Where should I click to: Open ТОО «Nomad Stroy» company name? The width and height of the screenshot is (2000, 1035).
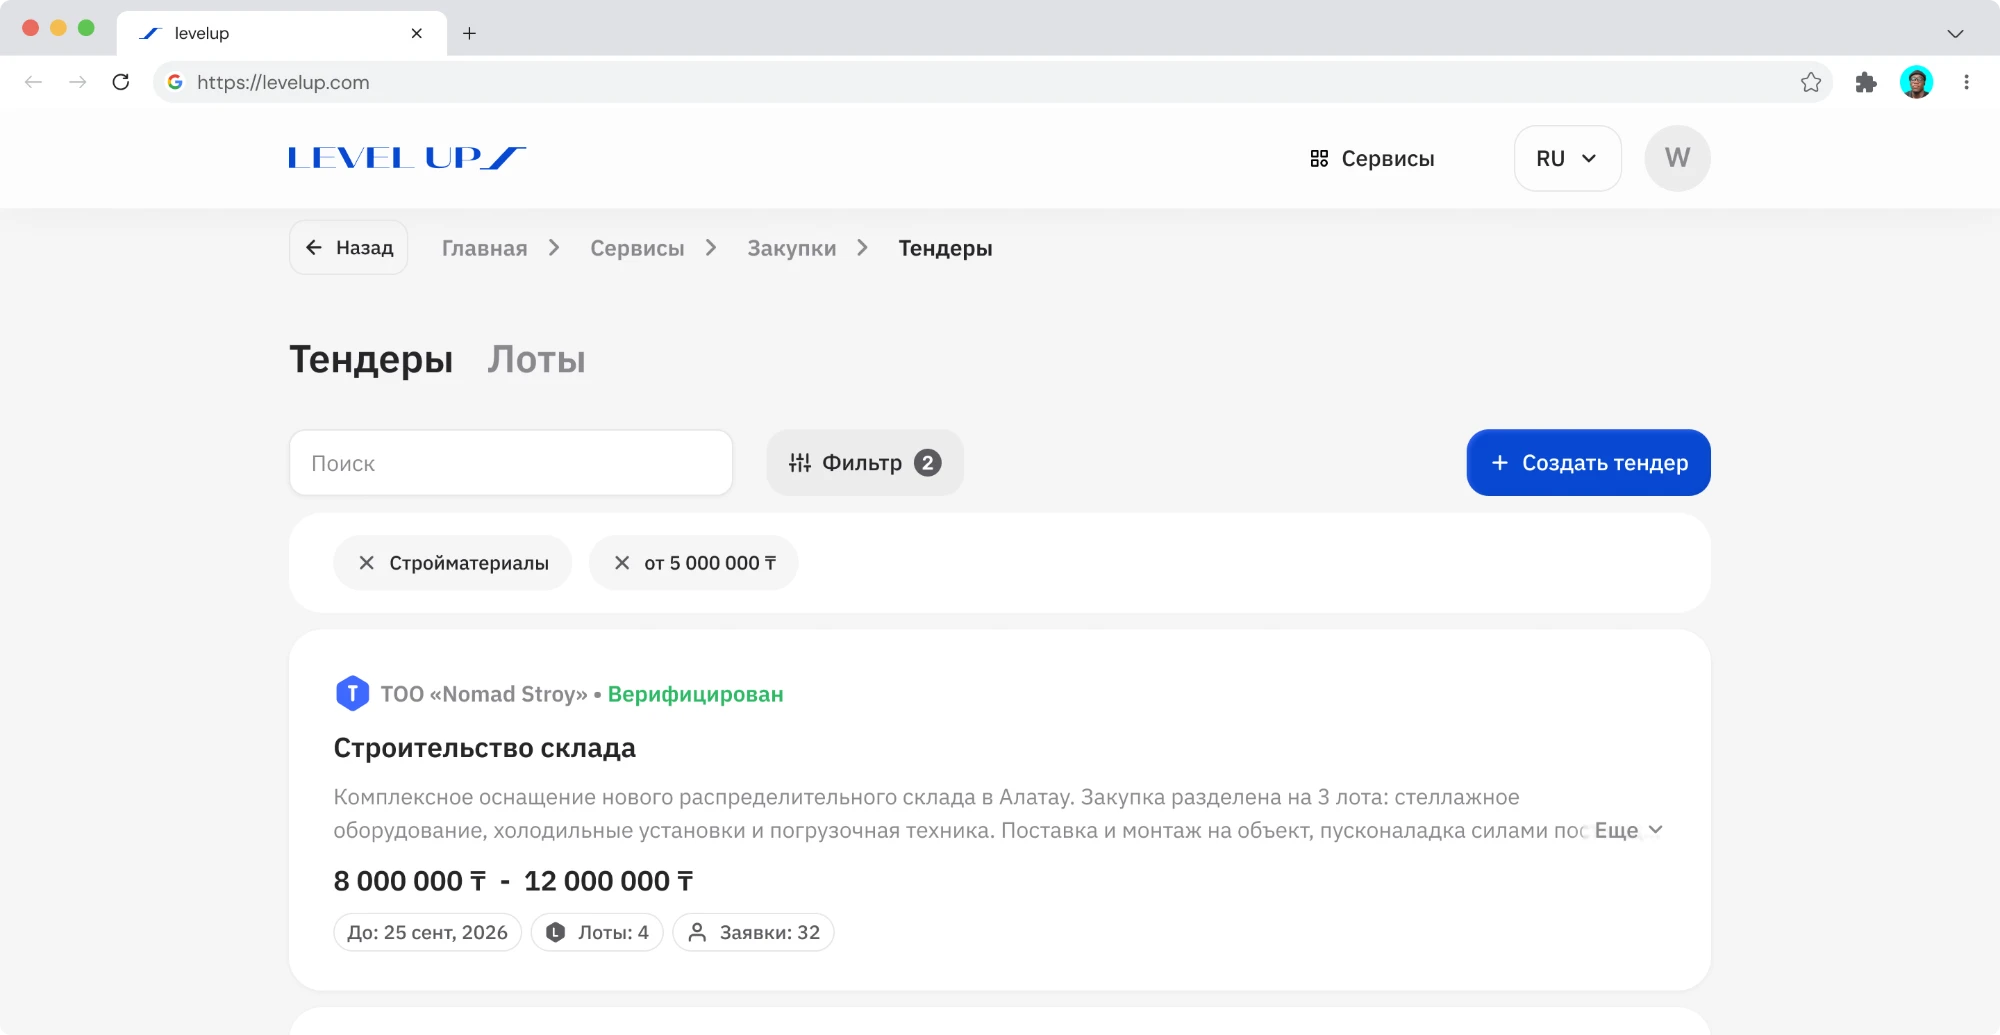(484, 694)
